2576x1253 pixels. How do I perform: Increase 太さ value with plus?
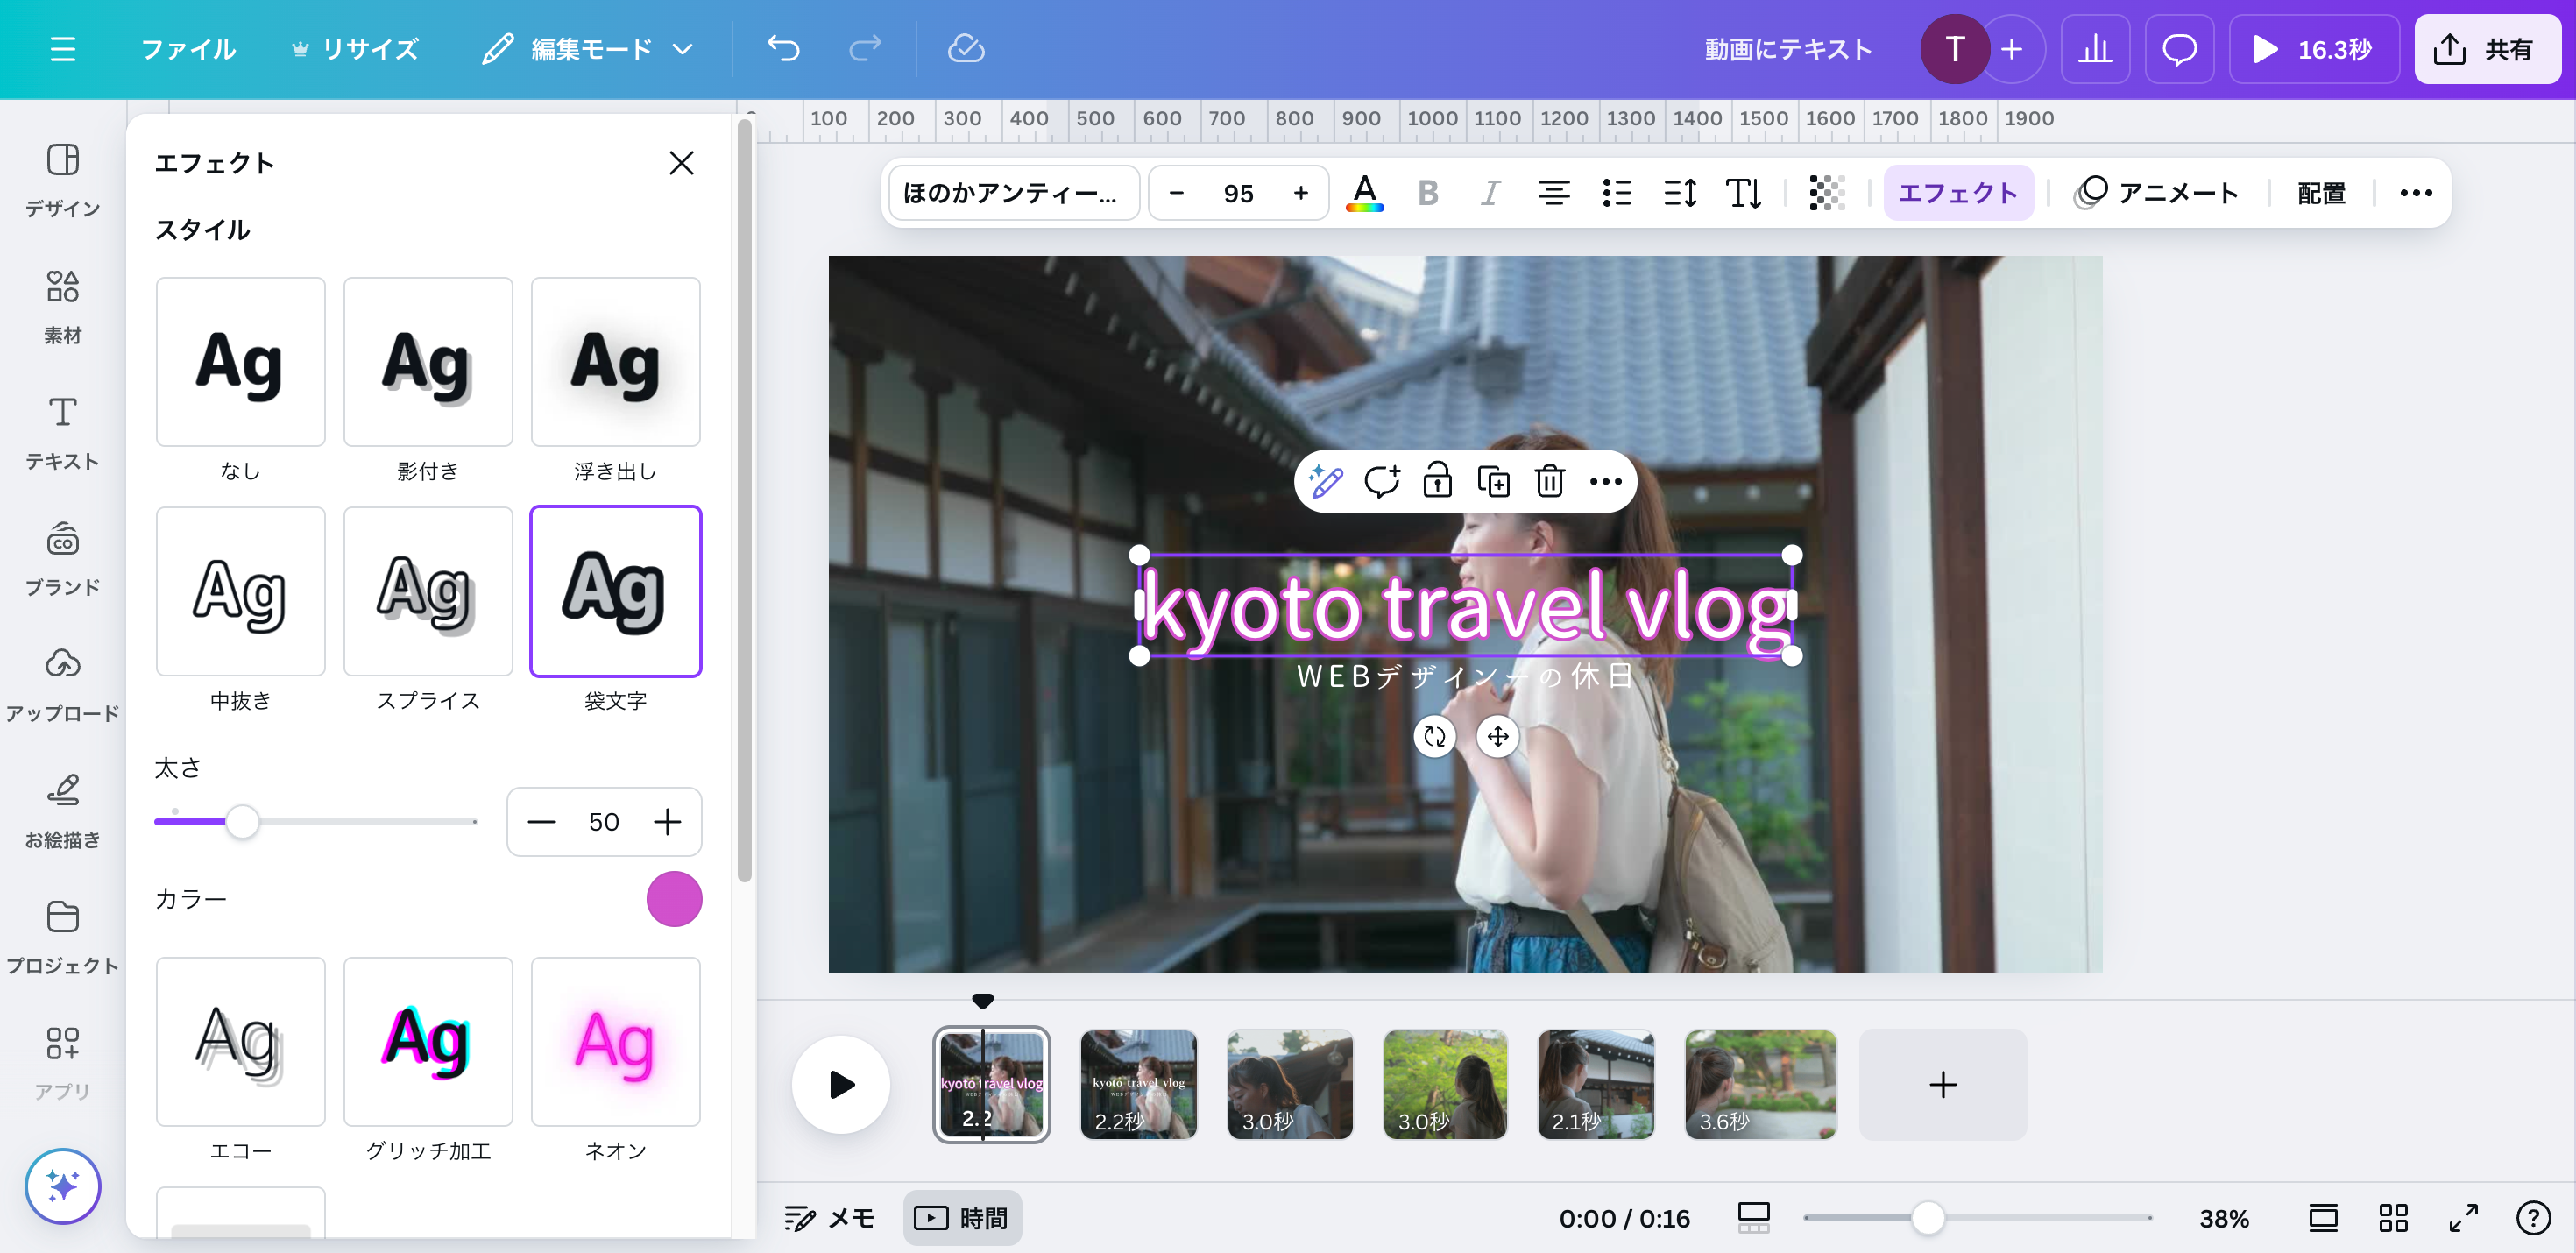click(x=667, y=822)
